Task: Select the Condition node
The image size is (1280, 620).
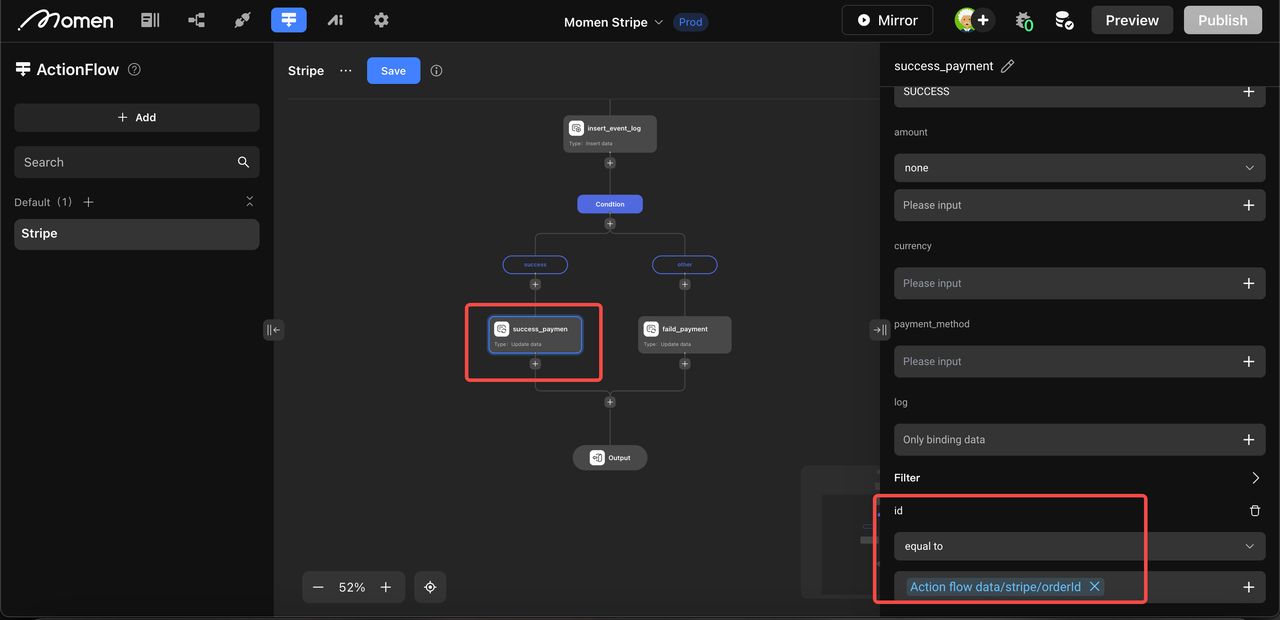Action: point(610,204)
